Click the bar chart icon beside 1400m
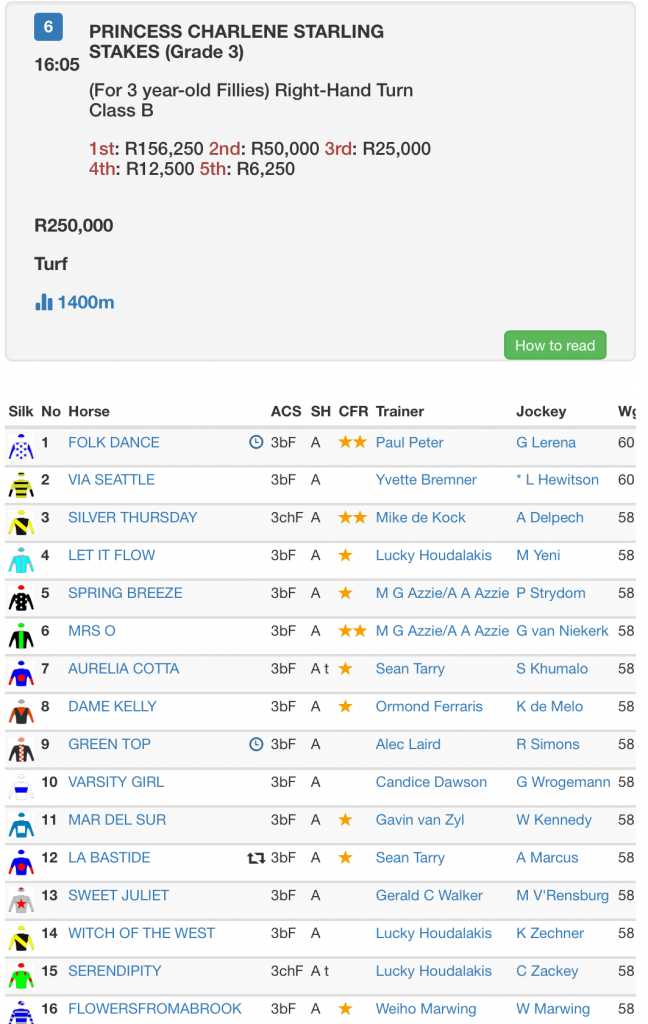 click(x=44, y=302)
